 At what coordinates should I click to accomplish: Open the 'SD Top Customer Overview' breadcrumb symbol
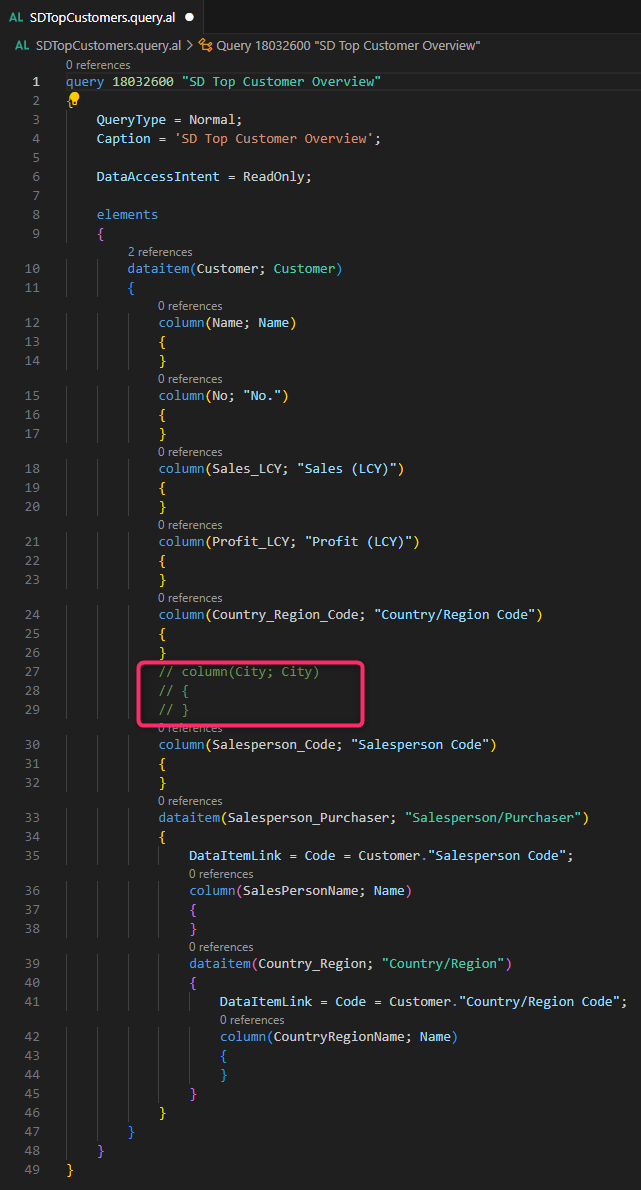(x=348, y=45)
